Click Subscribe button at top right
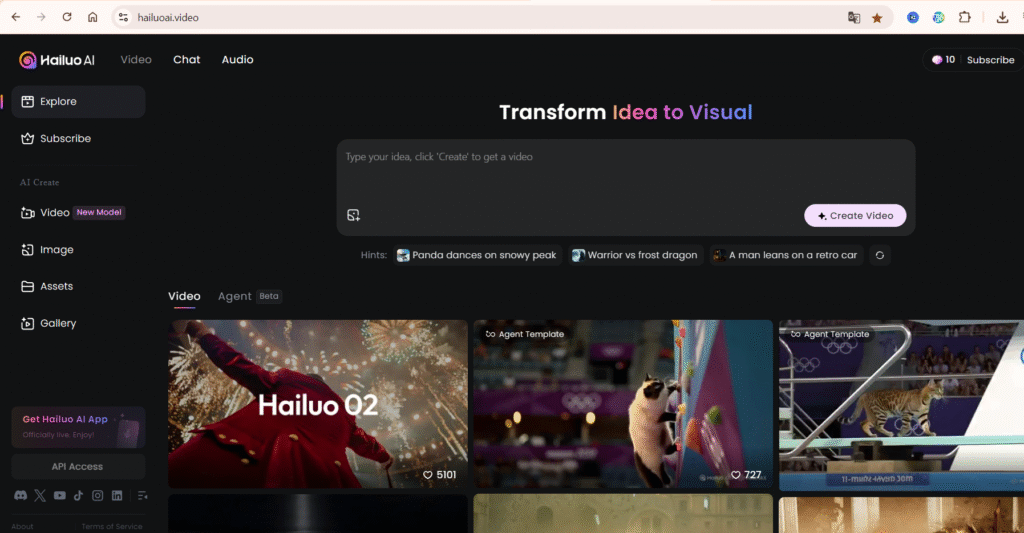1024x533 pixels. click(x=990, y=59)
